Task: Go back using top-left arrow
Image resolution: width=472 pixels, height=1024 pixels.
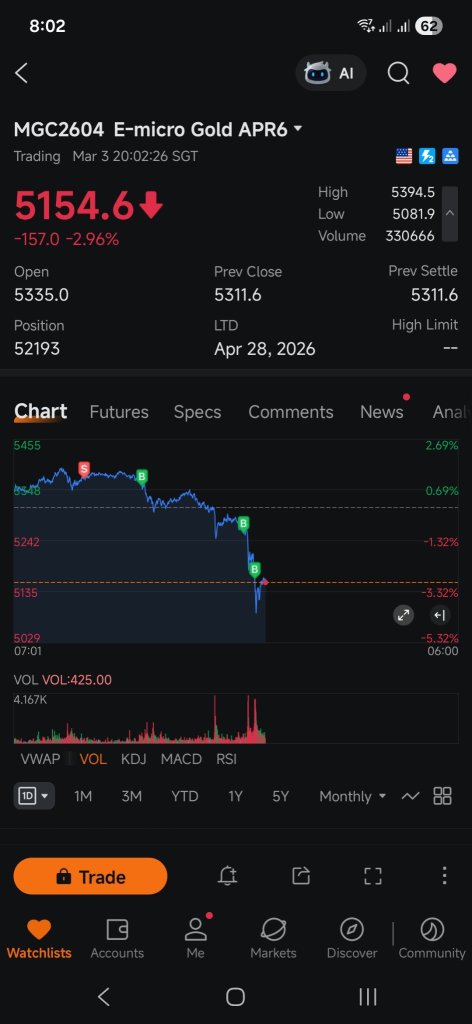Action: [22, 72]
